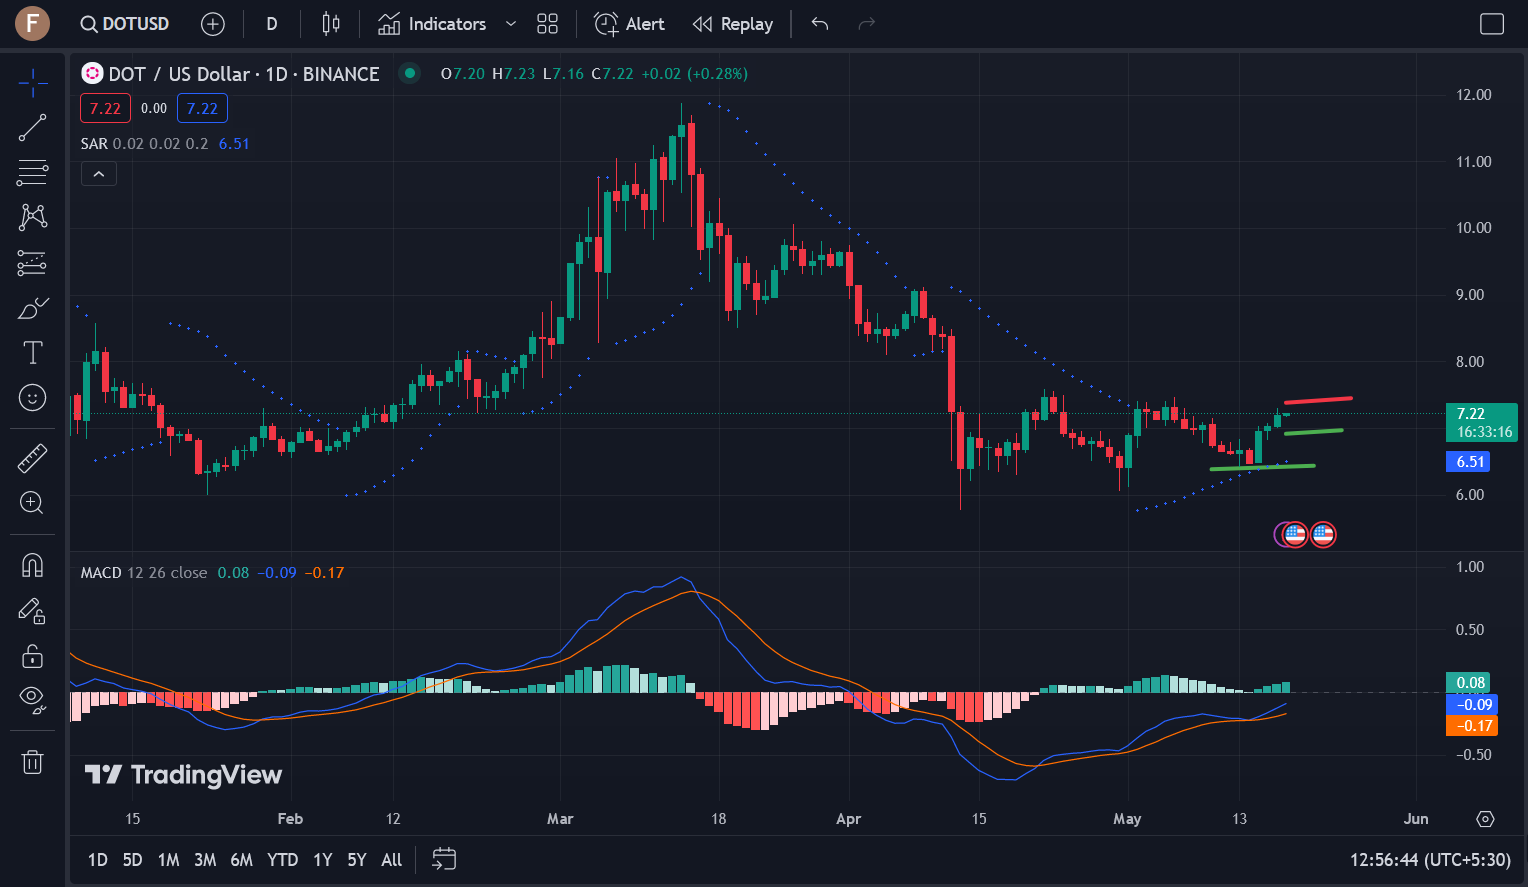Viewport: 1528px width, 887px height.
Task: Set the range to 3M
Action: click(x=205, y=860)
